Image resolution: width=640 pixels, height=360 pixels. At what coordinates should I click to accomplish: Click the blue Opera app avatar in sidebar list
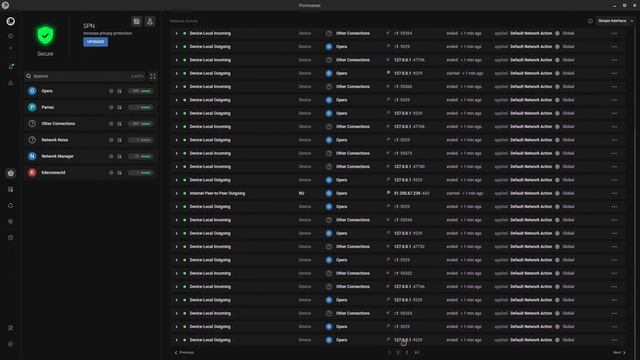32,91
